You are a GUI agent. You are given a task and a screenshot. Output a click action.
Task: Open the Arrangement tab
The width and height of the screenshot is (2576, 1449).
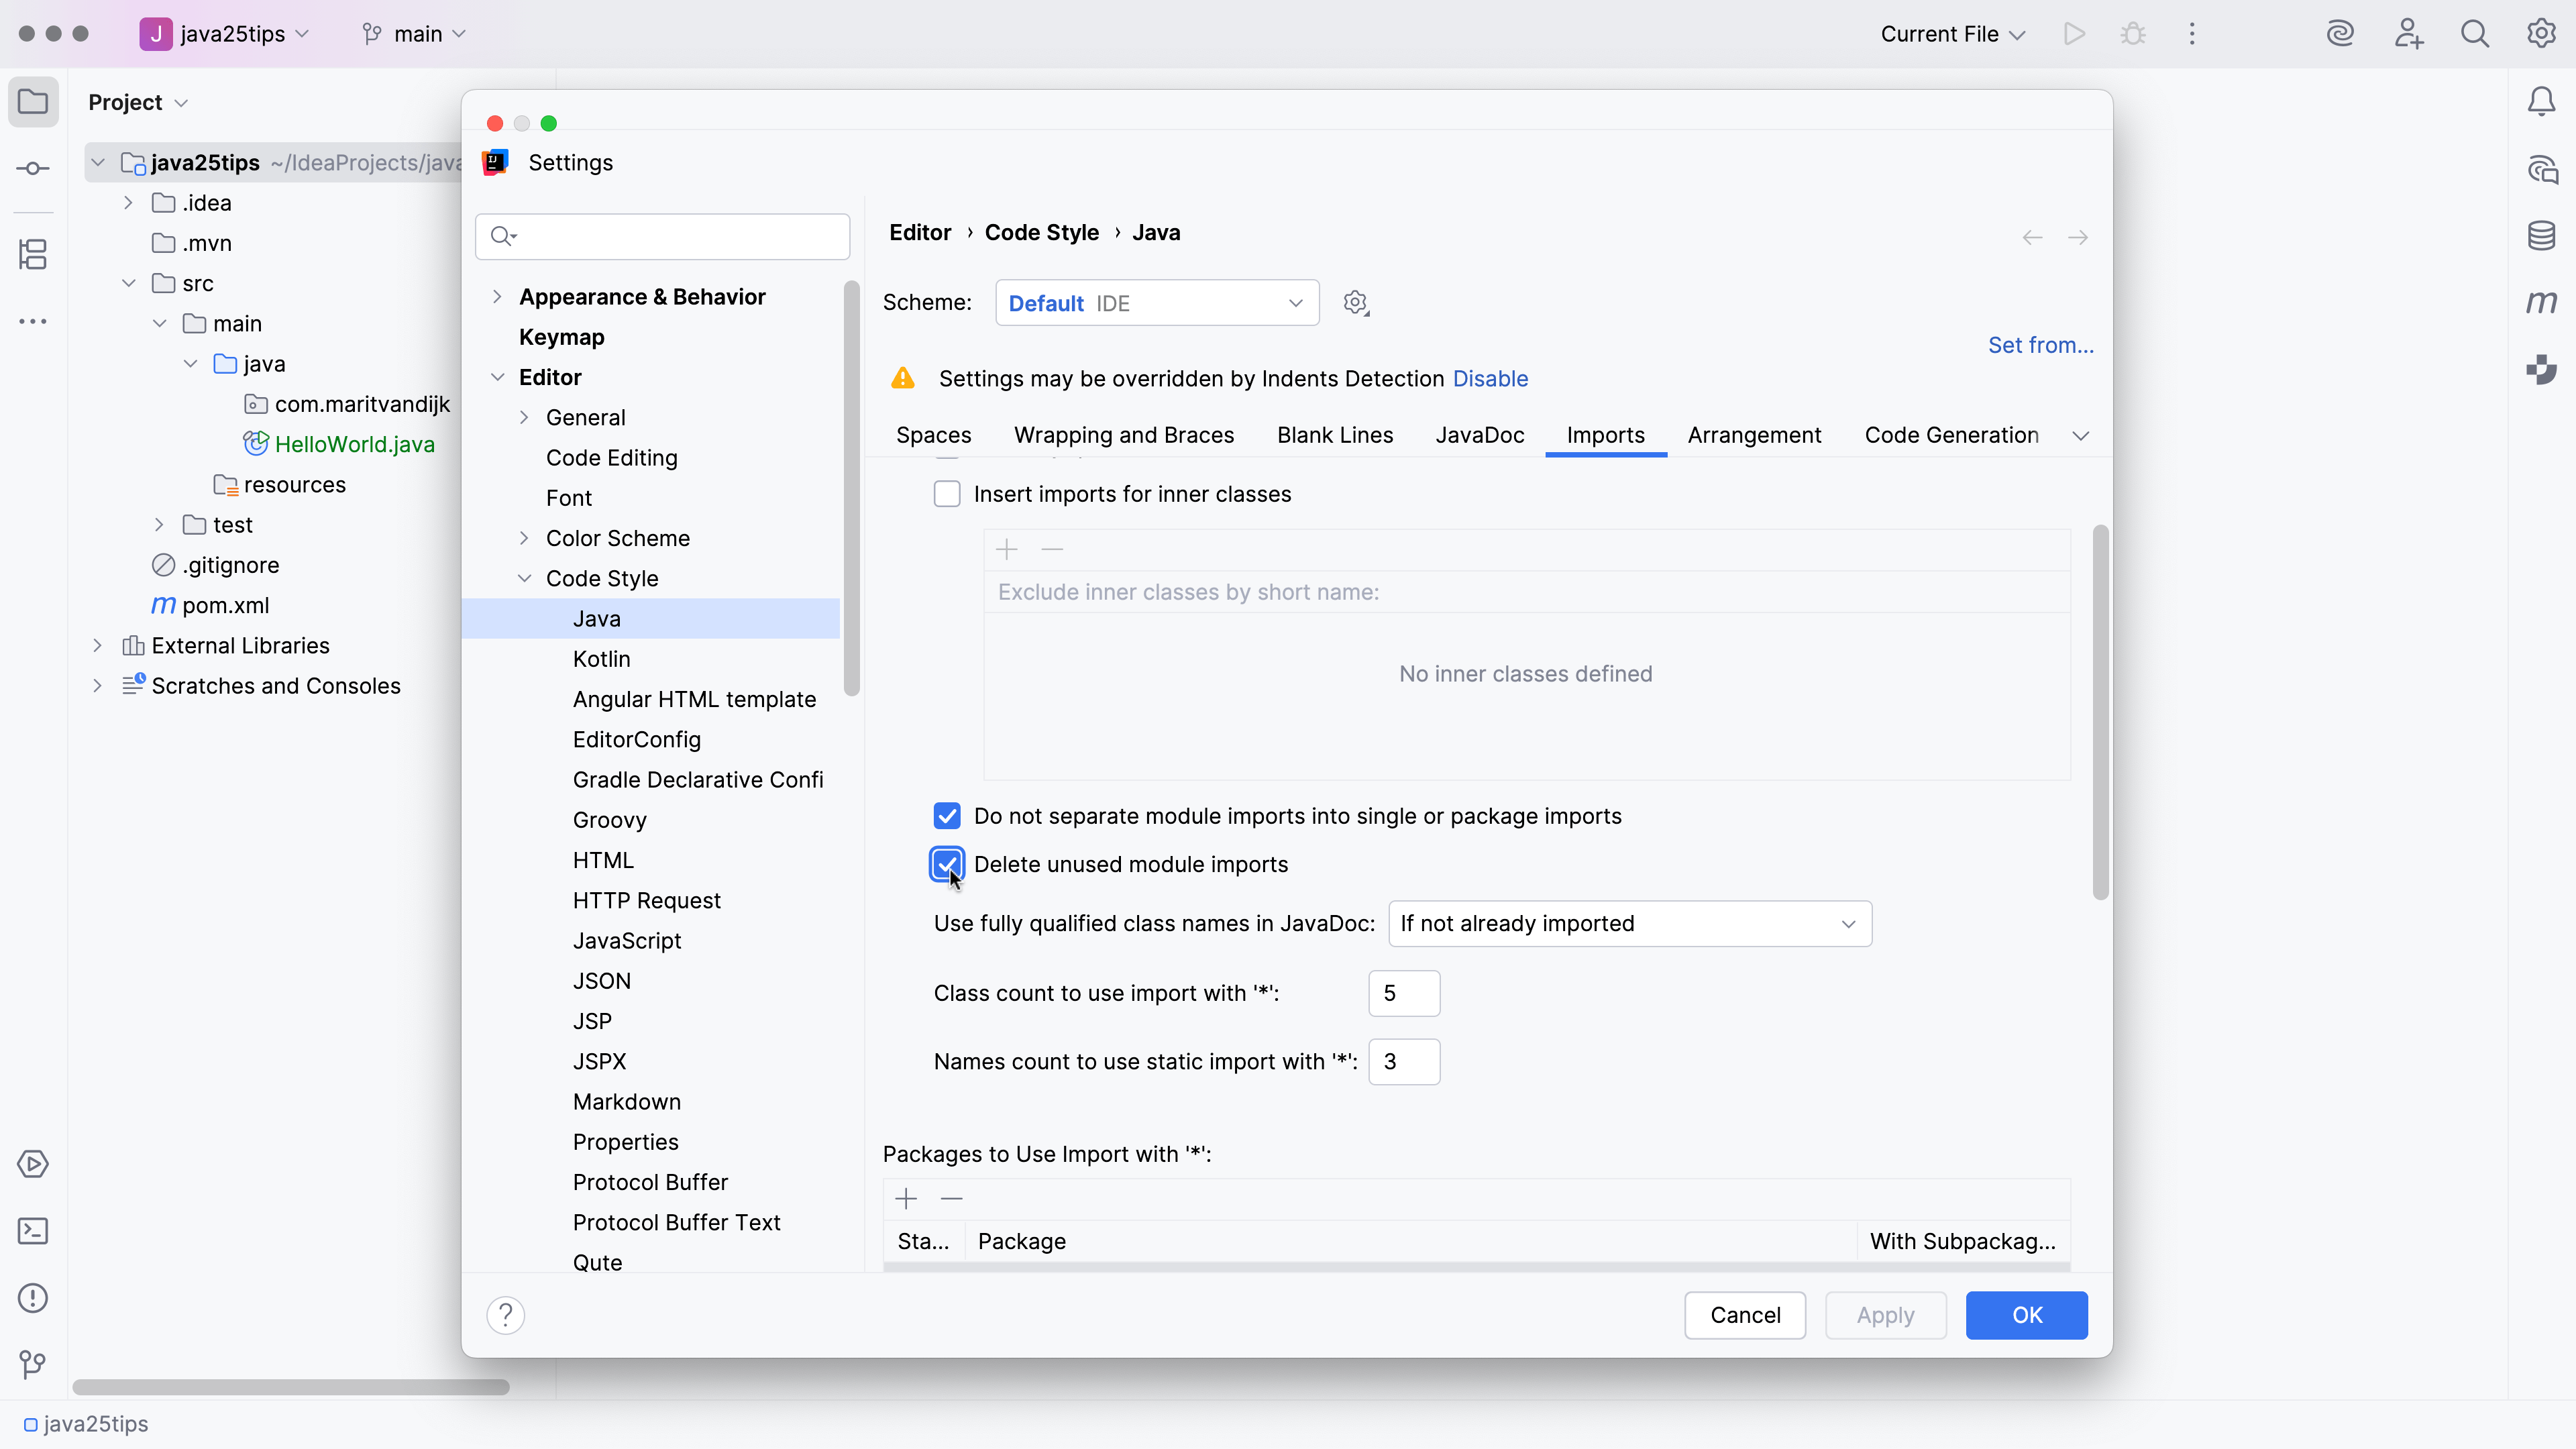click(x=1754, y=435)
